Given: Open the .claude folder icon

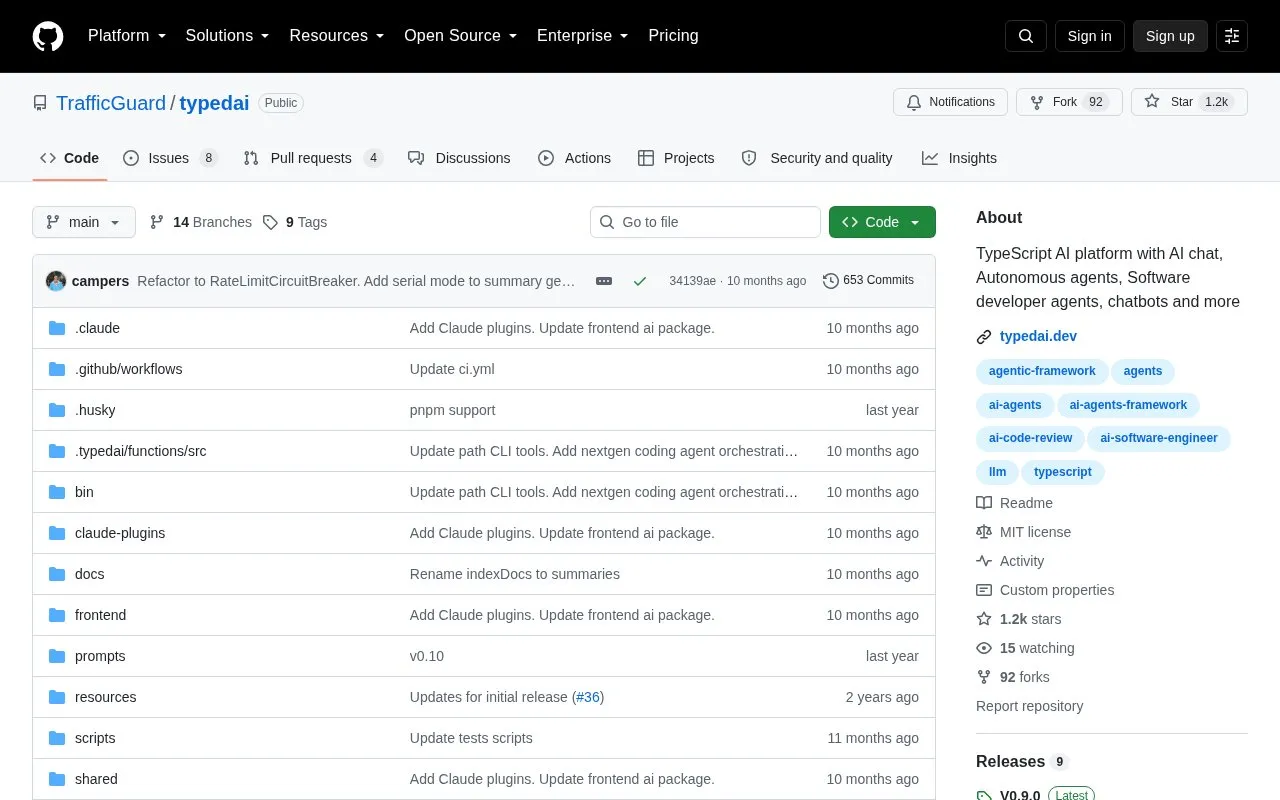Looking at the screenshot, I should (57, 328).
